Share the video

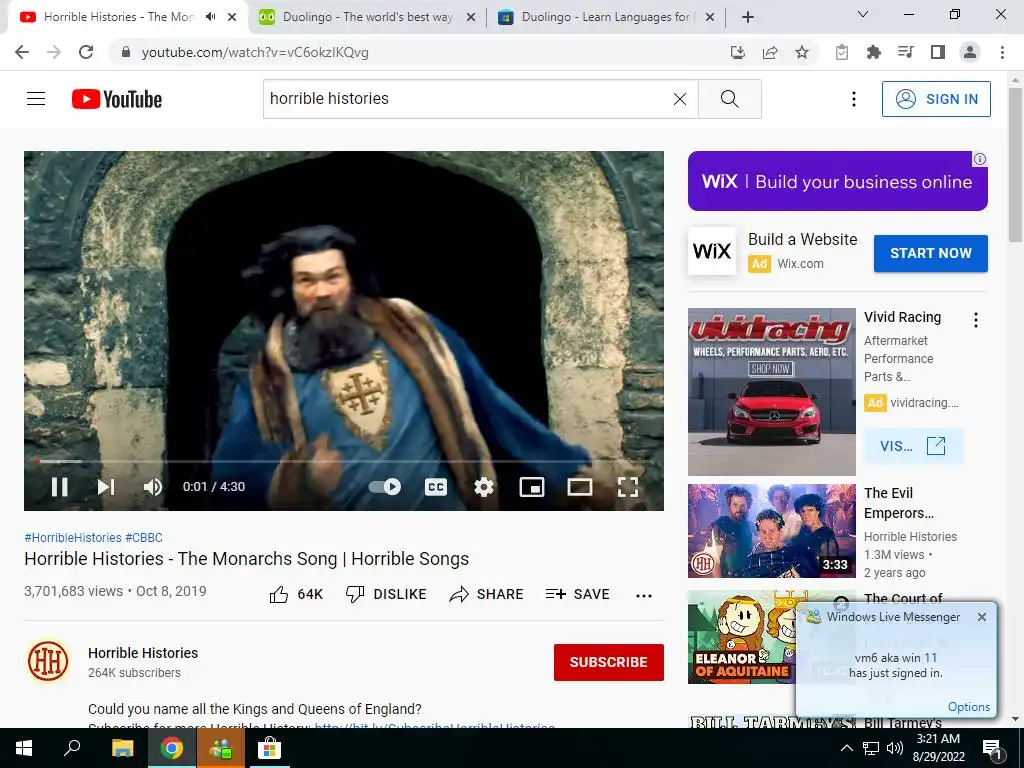487,594
